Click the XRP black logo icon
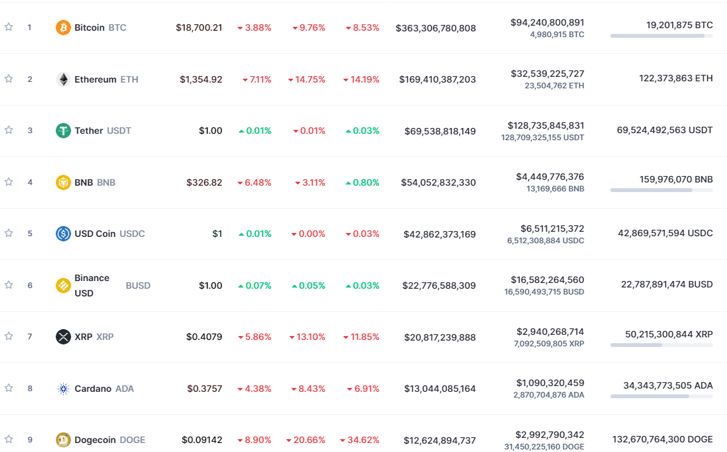Viewport: 727px width, 452px height. 63,337
